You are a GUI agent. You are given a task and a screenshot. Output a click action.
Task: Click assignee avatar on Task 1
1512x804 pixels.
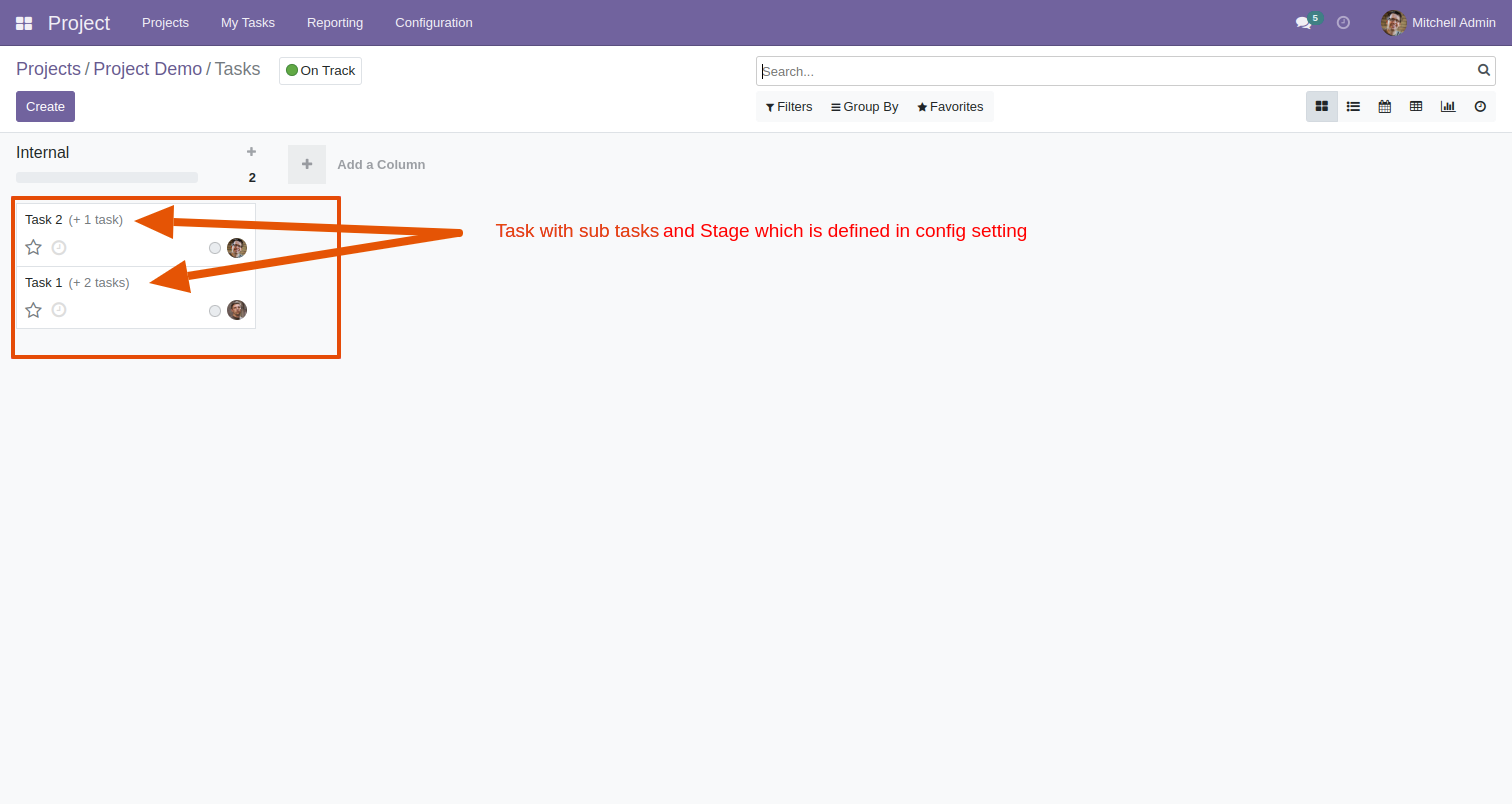click(x=237, y=310)
